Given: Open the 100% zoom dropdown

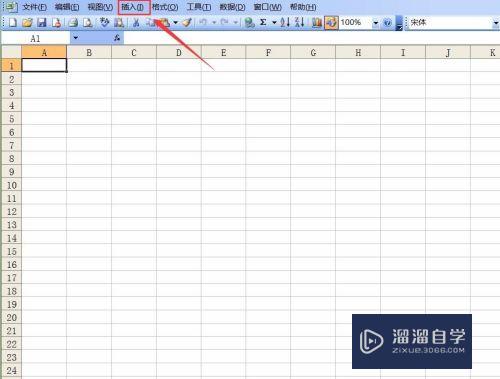Looking at the screenshot, I should [376, 23].
